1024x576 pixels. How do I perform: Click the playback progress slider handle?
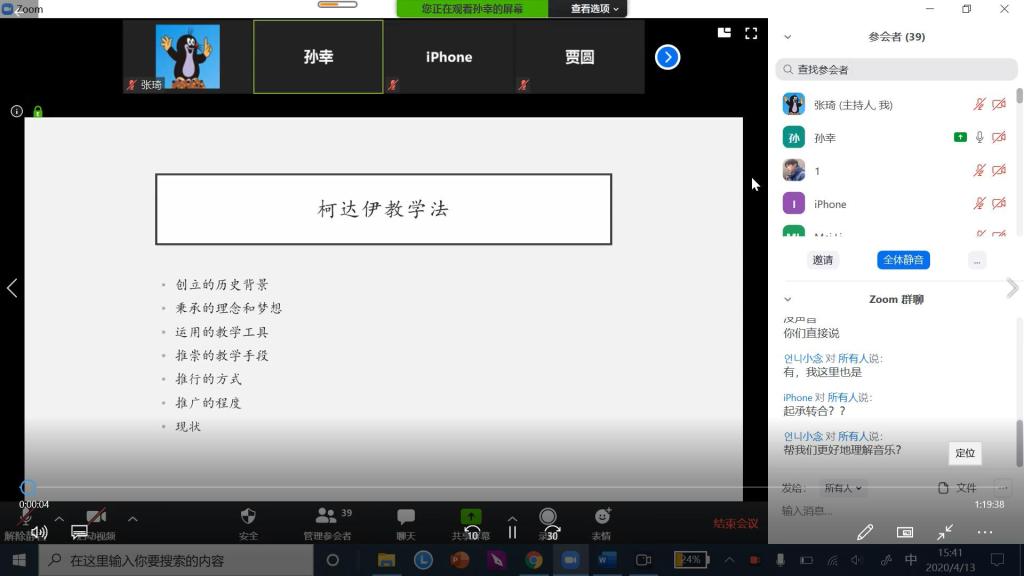tap(27, 487)
